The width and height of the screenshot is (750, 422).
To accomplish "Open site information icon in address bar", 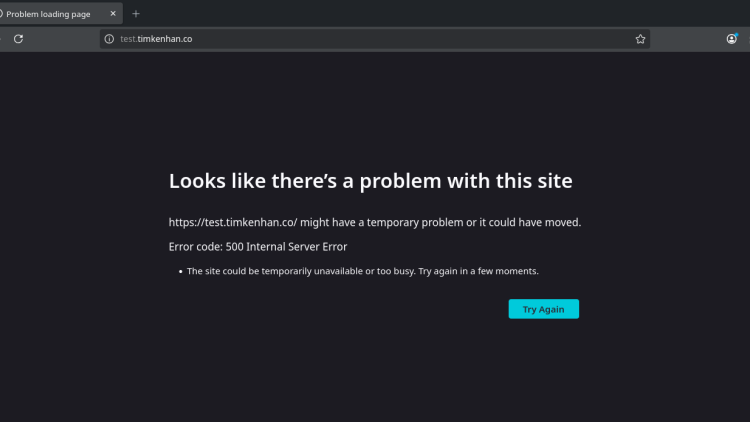I will point(110,39).
